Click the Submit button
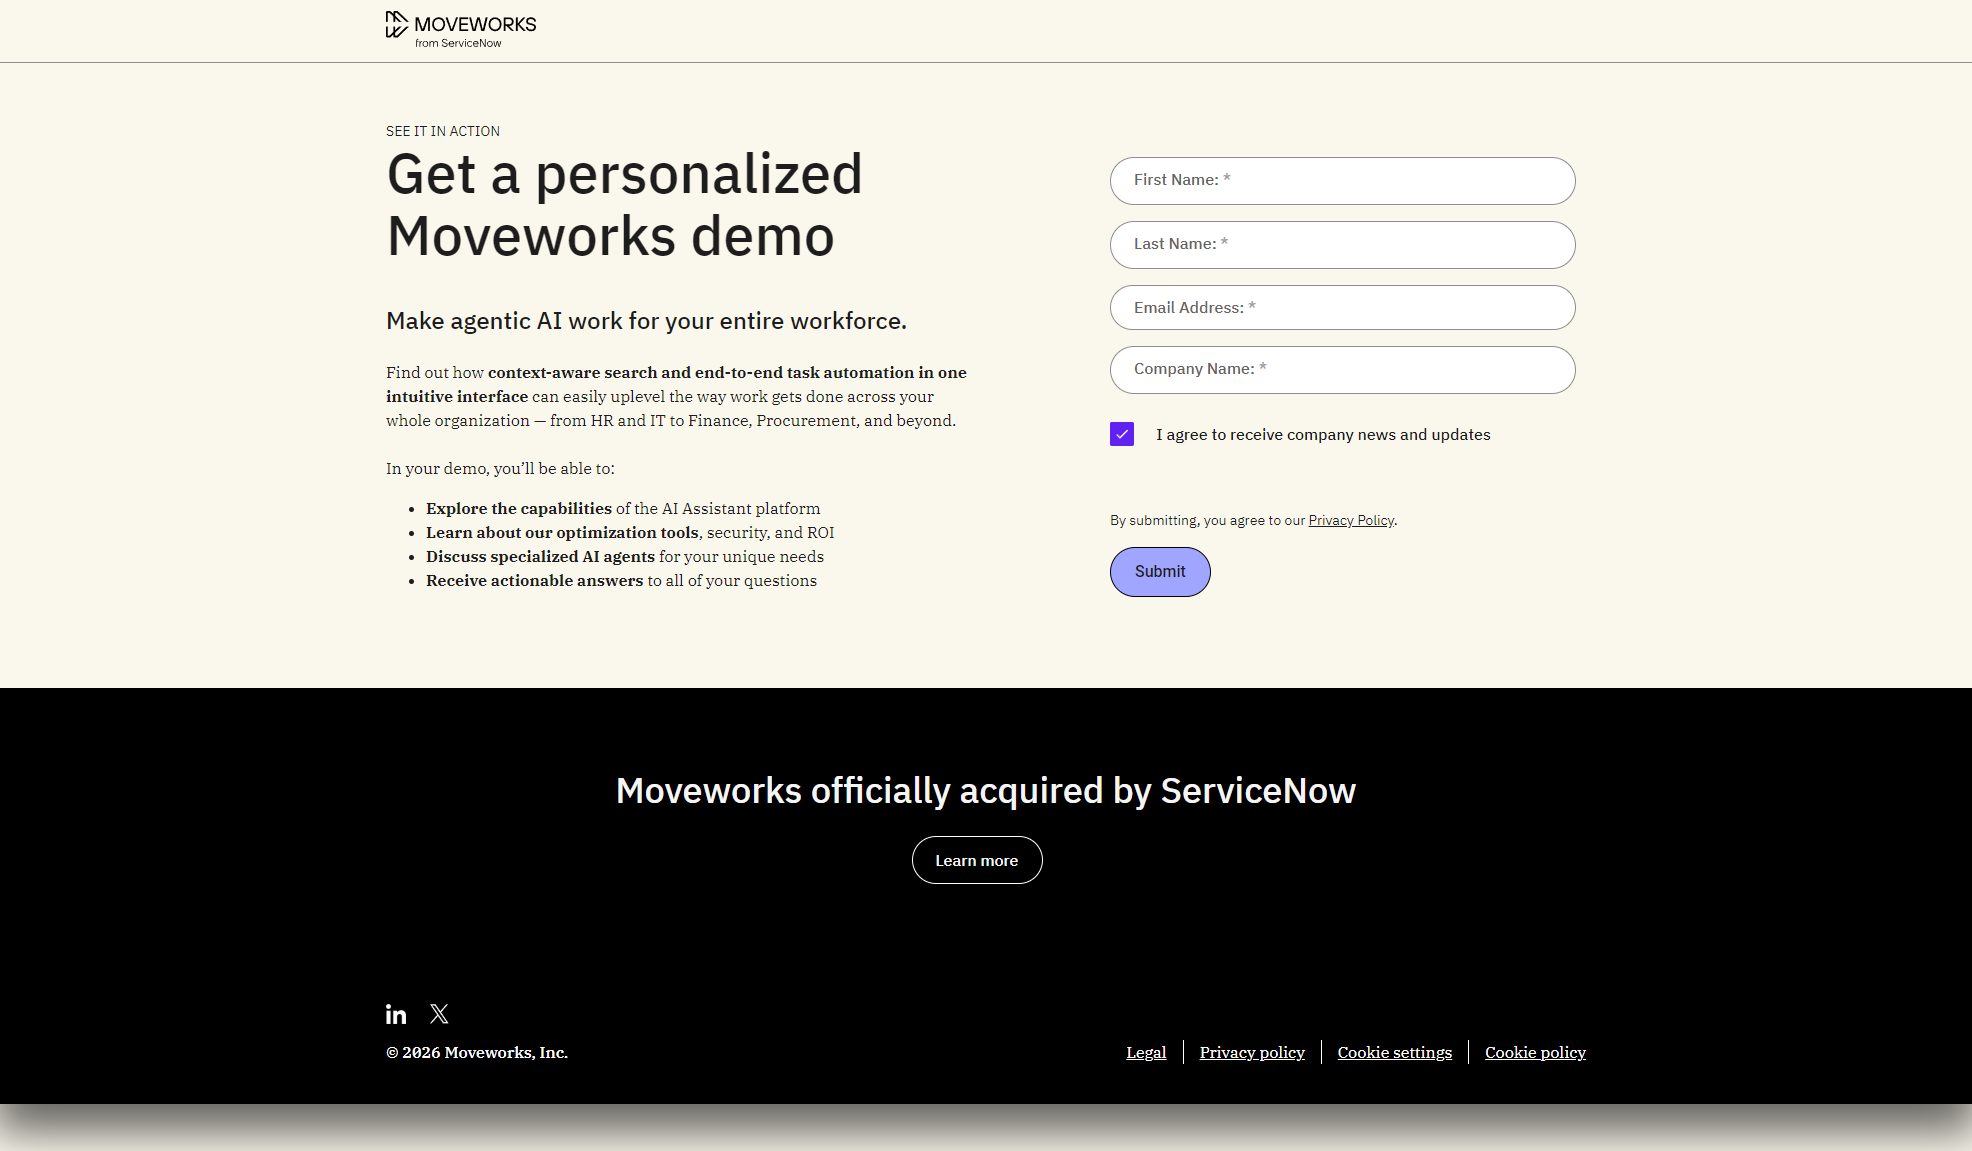Image resolution: width=1972 pixels, height=1151 pixels. [1159, 571]
